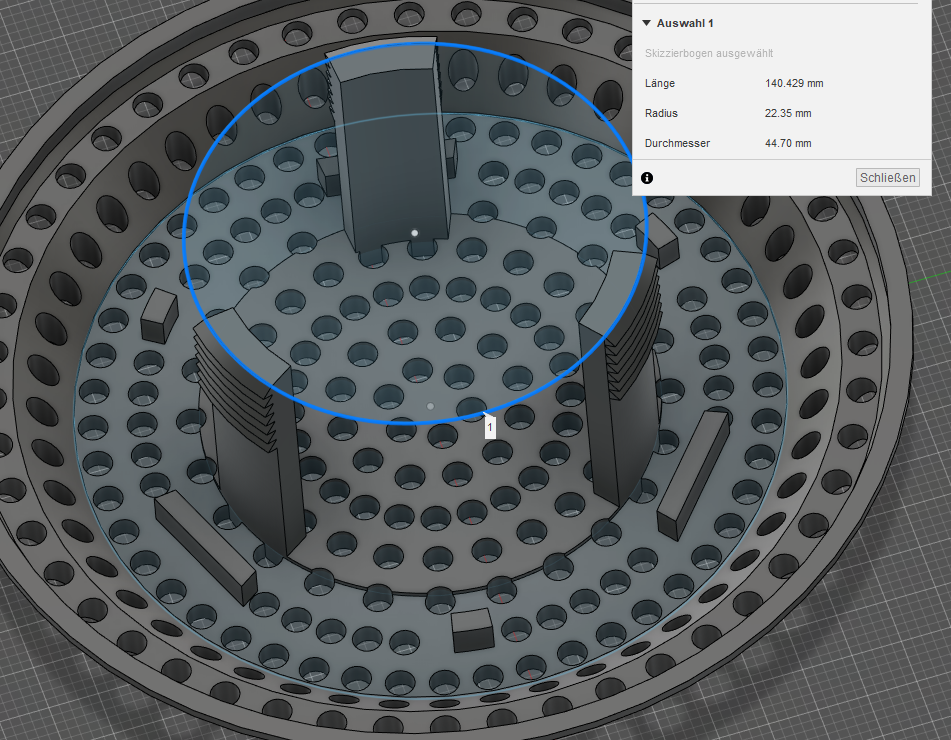Select the Radius value 22.35 mm
The width and height of the screenshot is (951, 740).
click(788, 113)
